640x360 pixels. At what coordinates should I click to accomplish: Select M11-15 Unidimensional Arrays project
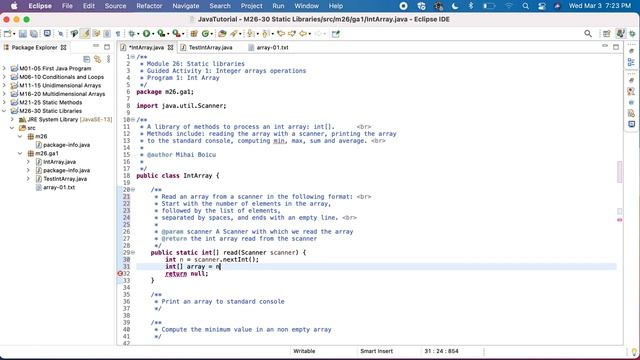[60, 85]
